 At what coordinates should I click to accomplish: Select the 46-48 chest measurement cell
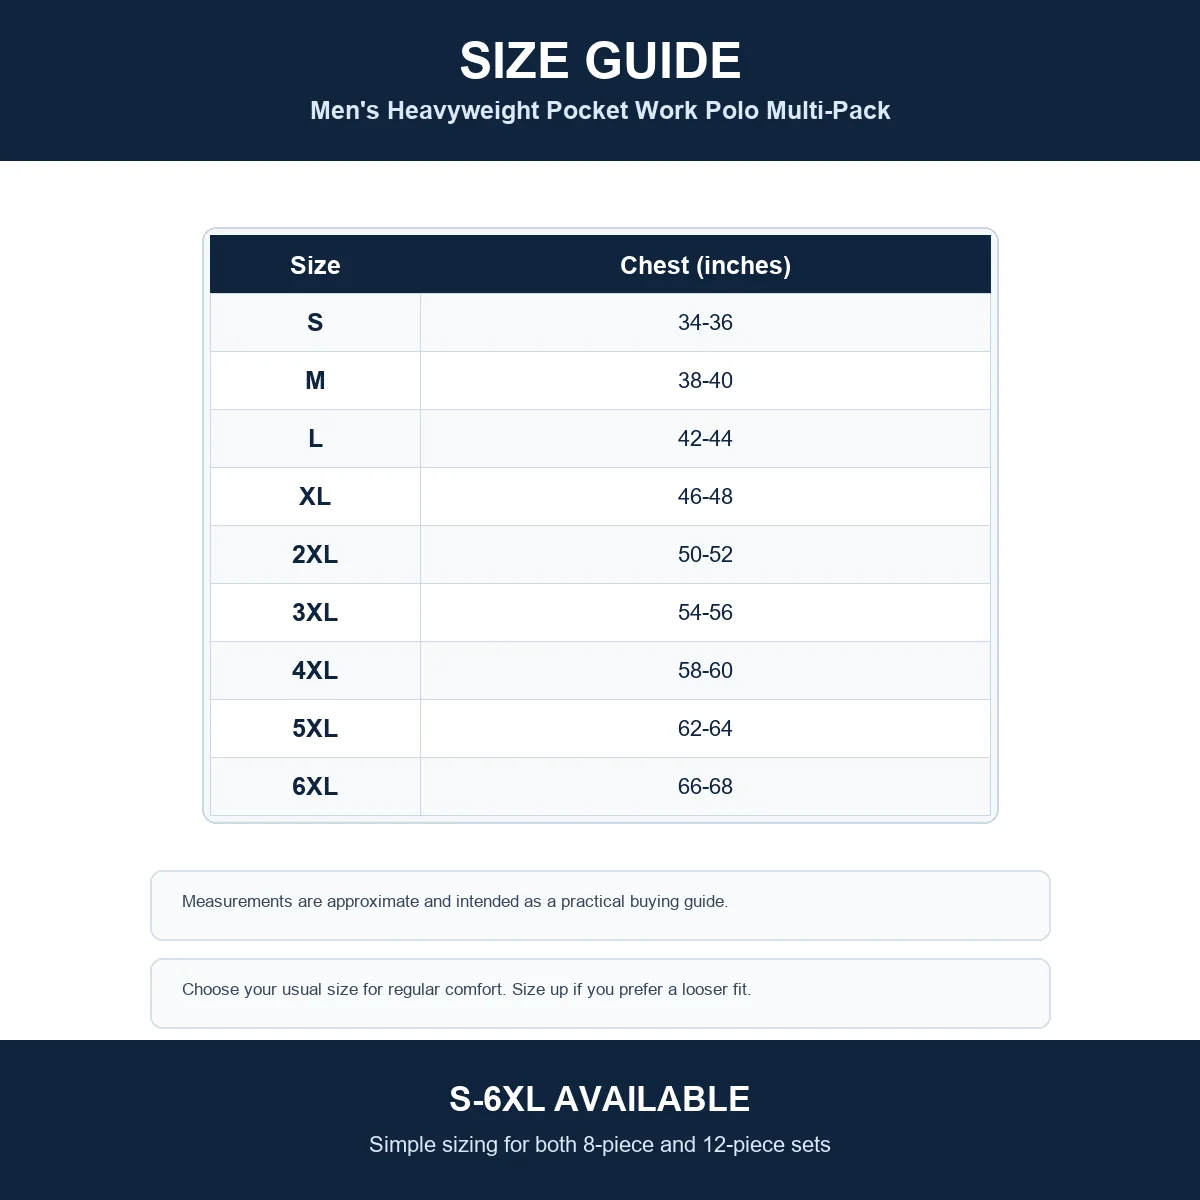(705, 496)
